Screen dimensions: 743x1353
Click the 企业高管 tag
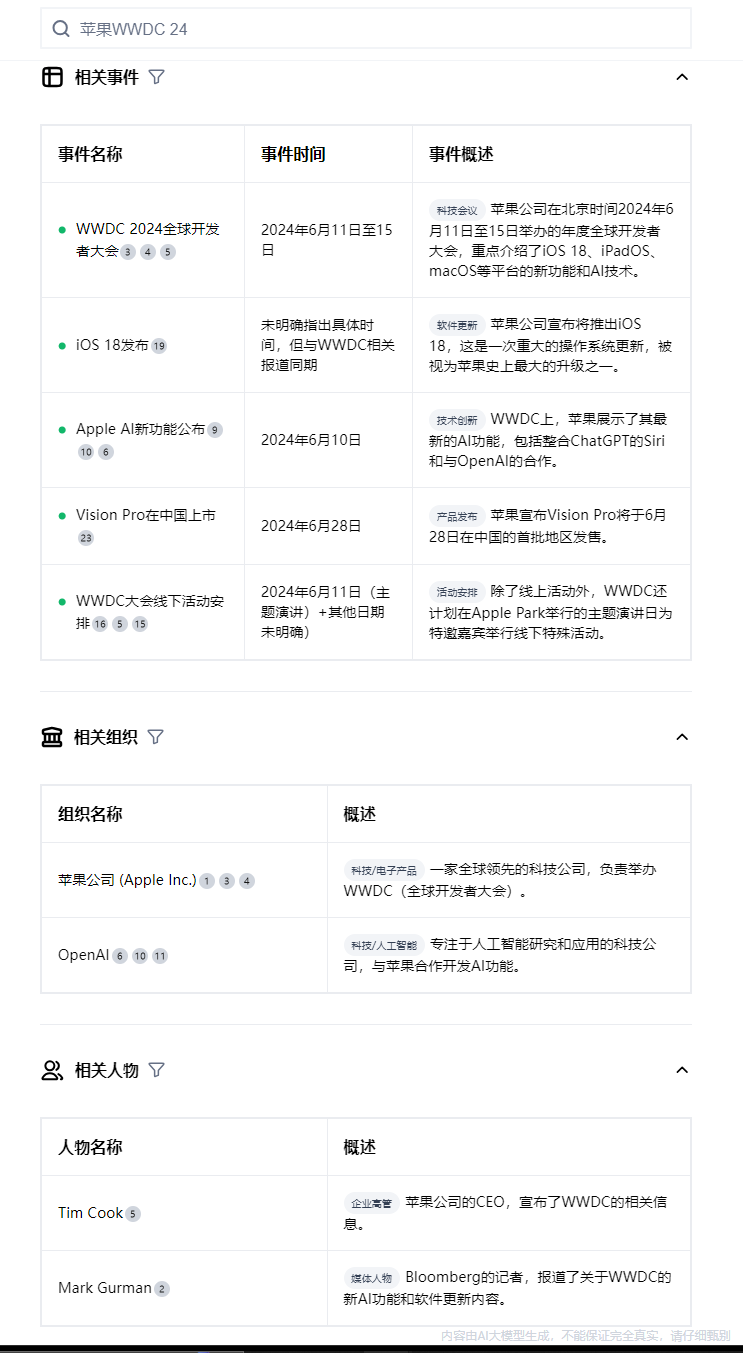(x=372, y=1203)
